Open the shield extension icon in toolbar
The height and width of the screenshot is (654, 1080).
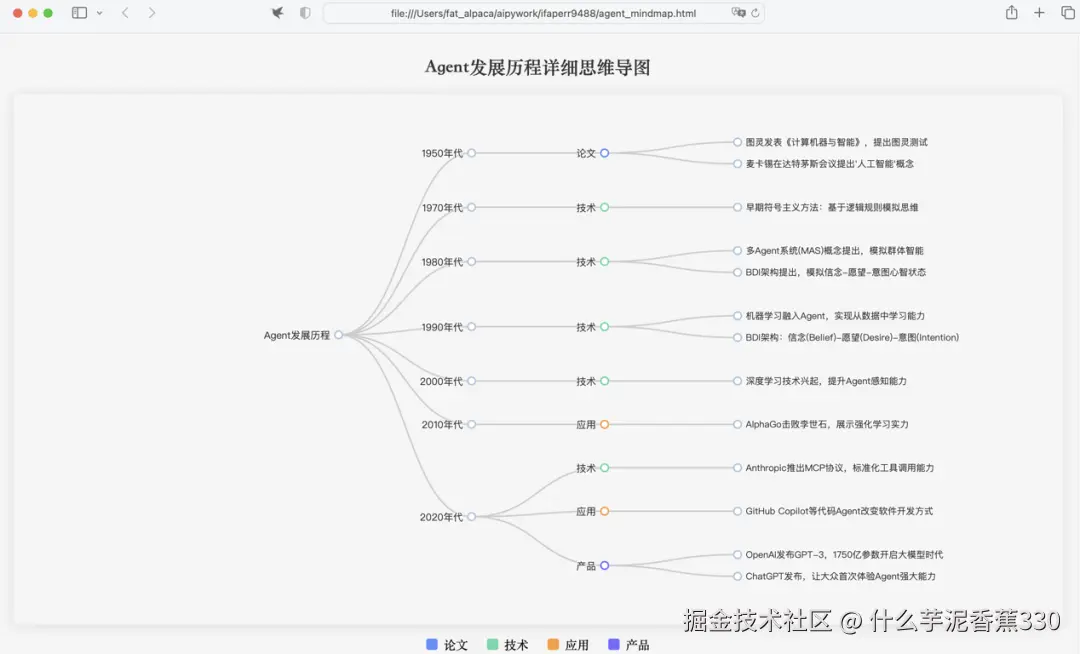pos(305,14)
